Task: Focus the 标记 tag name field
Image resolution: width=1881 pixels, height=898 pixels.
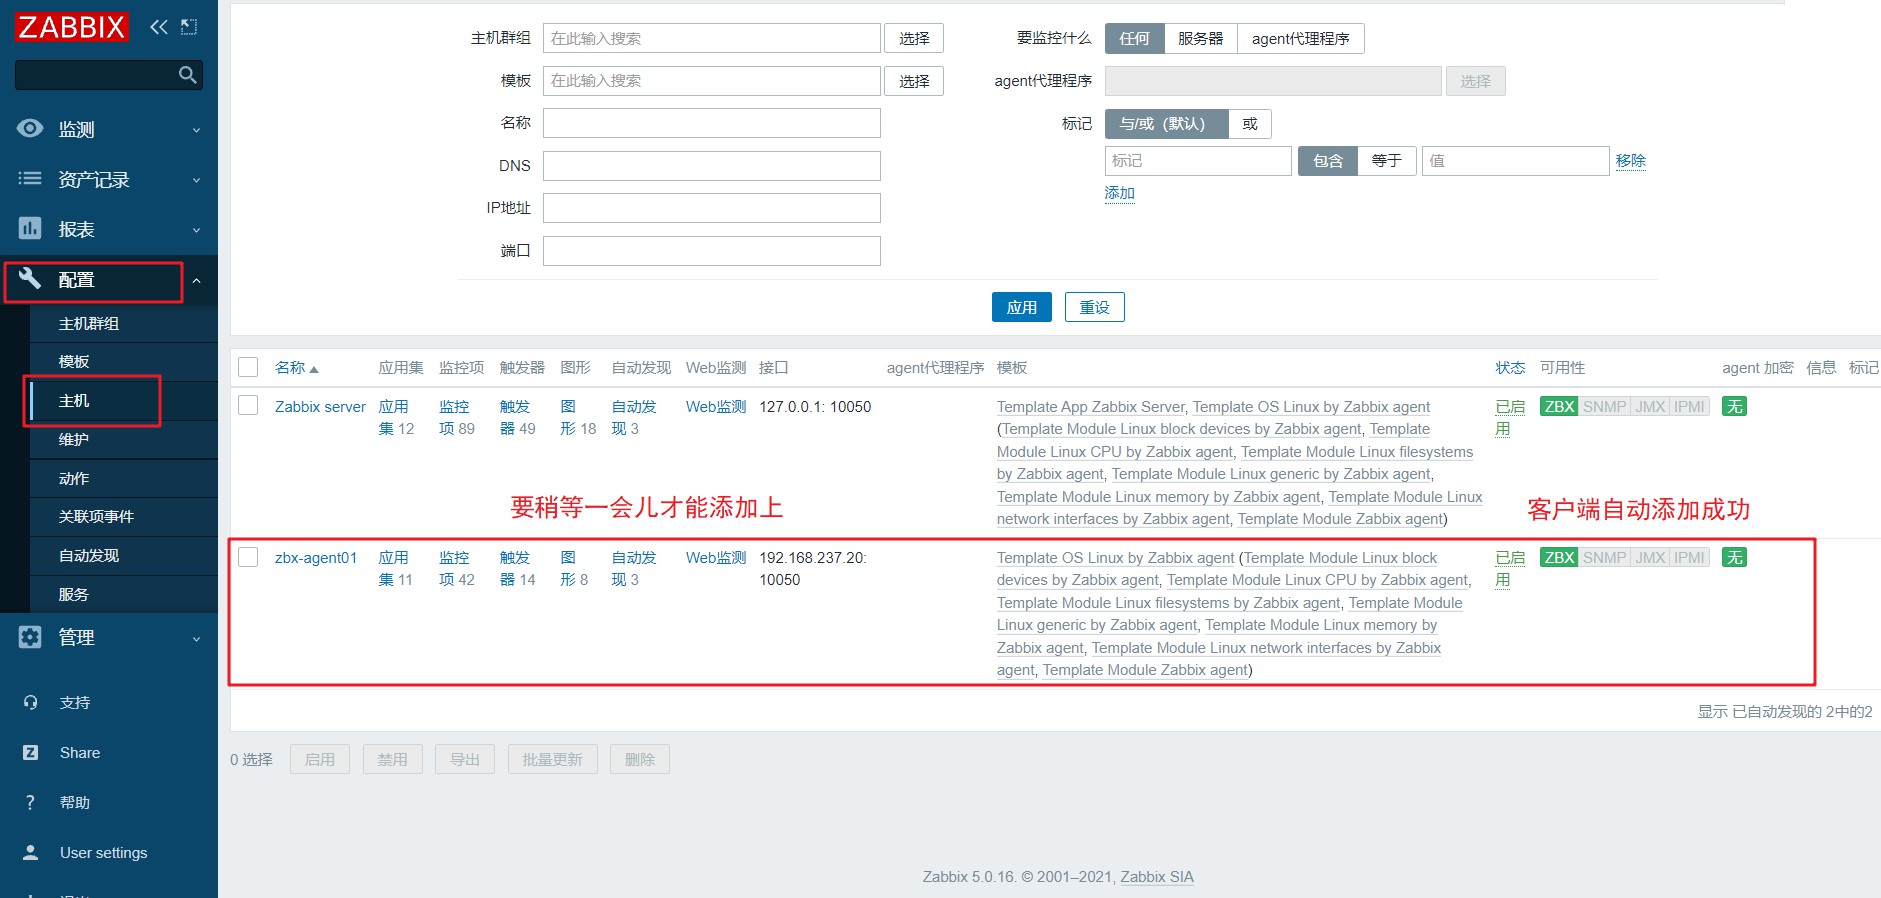Action: [x=1198, y=161]
